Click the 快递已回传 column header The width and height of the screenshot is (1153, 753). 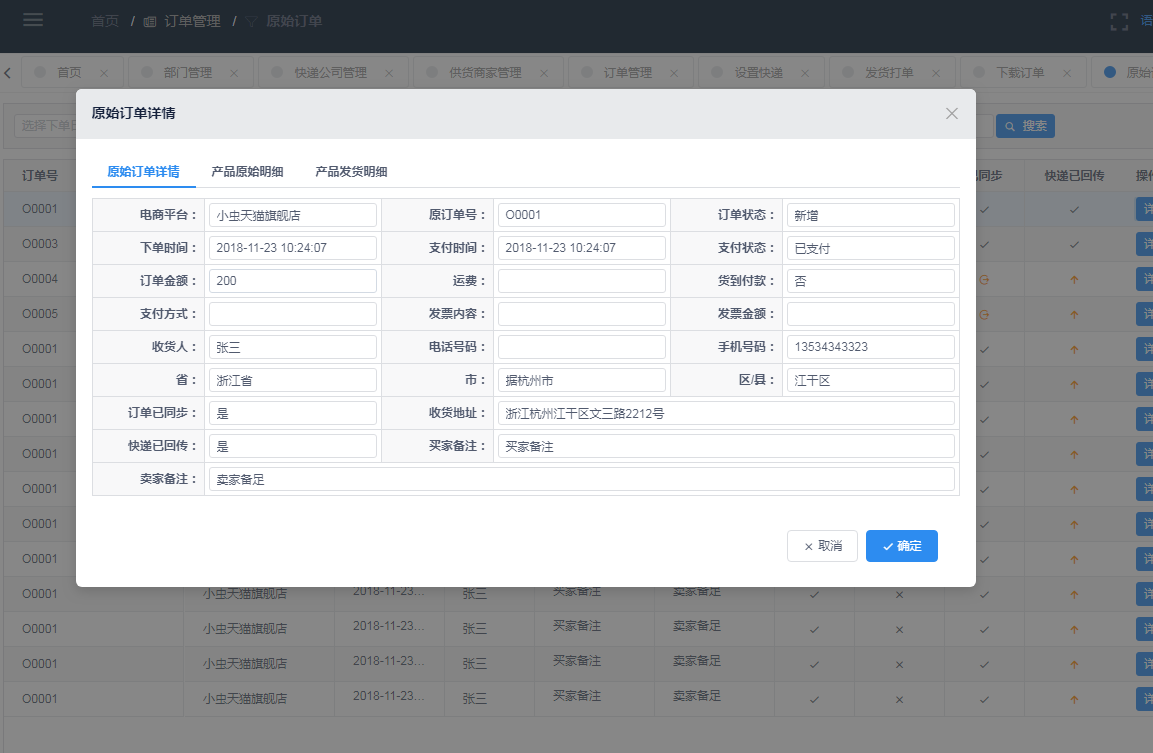coord(1074,176)
